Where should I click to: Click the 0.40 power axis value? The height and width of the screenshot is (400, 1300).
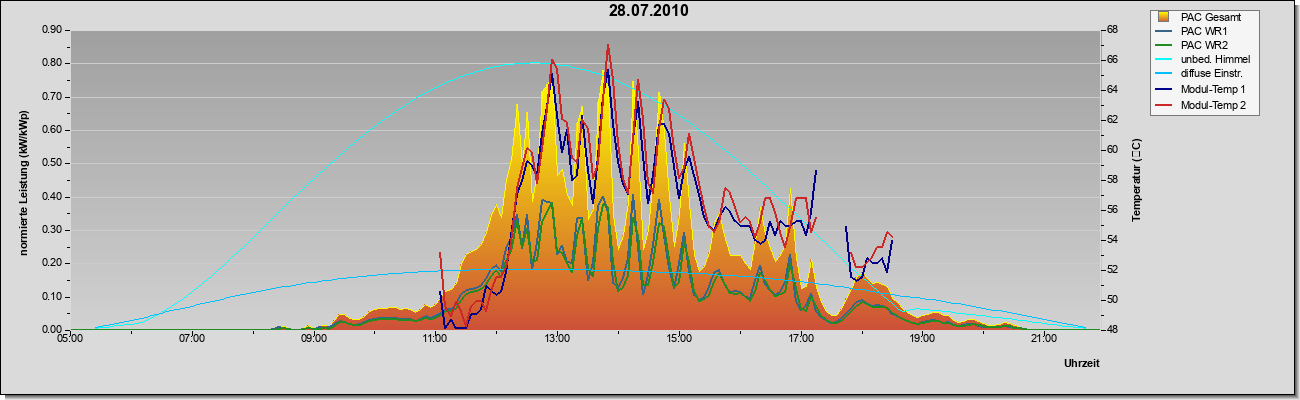tap(52, 197)
